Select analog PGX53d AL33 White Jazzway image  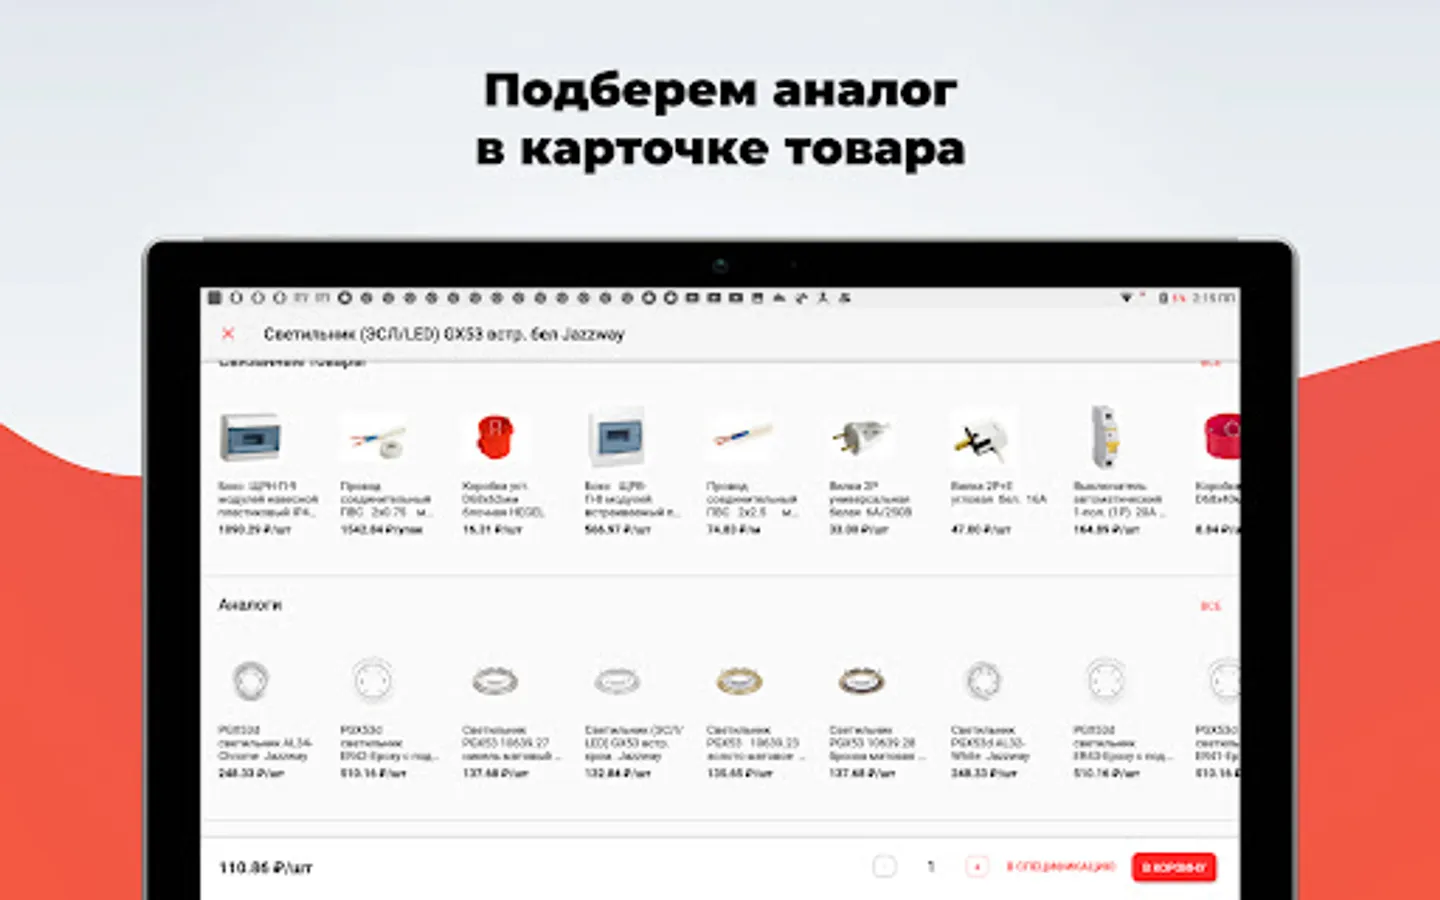[x=983, y=681]
